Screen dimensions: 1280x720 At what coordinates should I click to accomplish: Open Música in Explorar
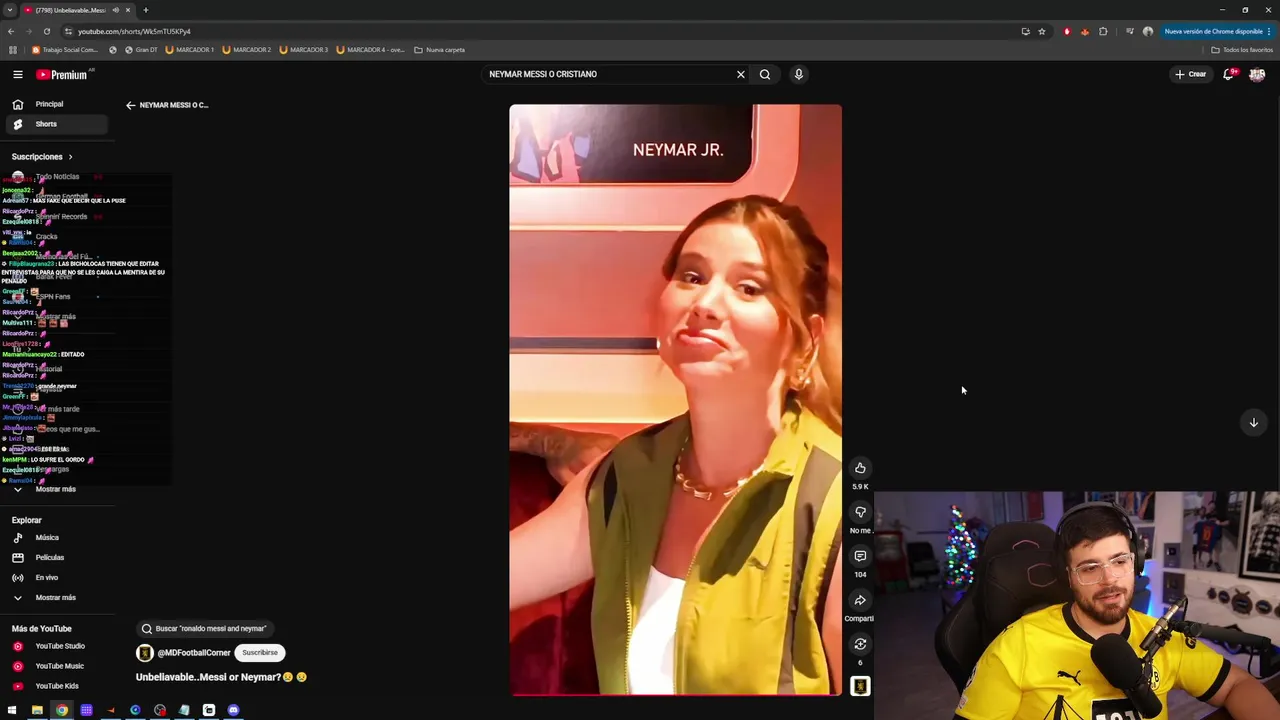pos(56,538)
